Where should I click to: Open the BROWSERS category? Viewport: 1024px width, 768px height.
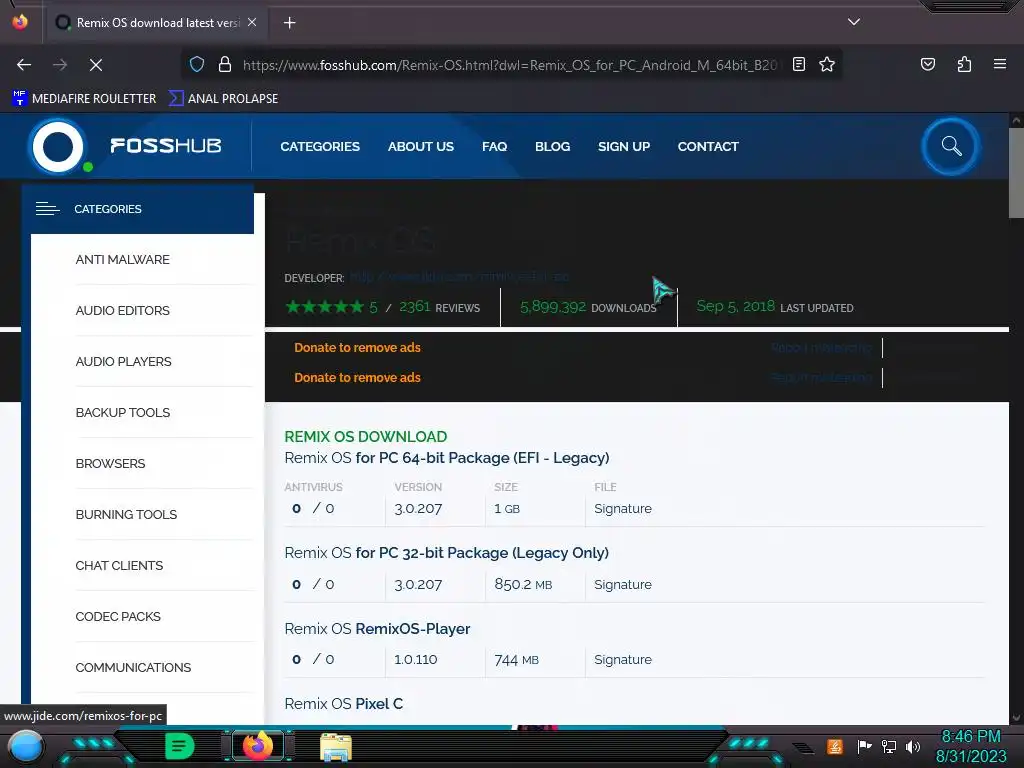pyautogui.click(x=110, y=463)
